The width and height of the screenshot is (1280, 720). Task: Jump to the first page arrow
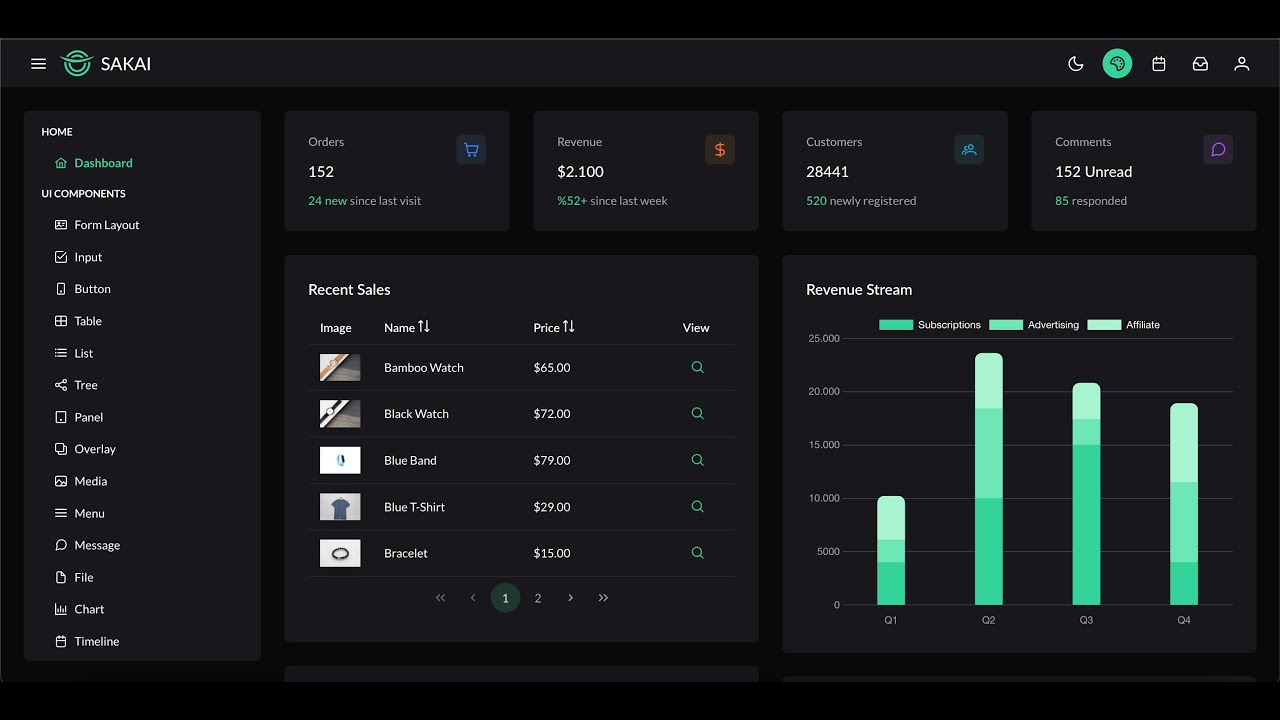point(440,598)
